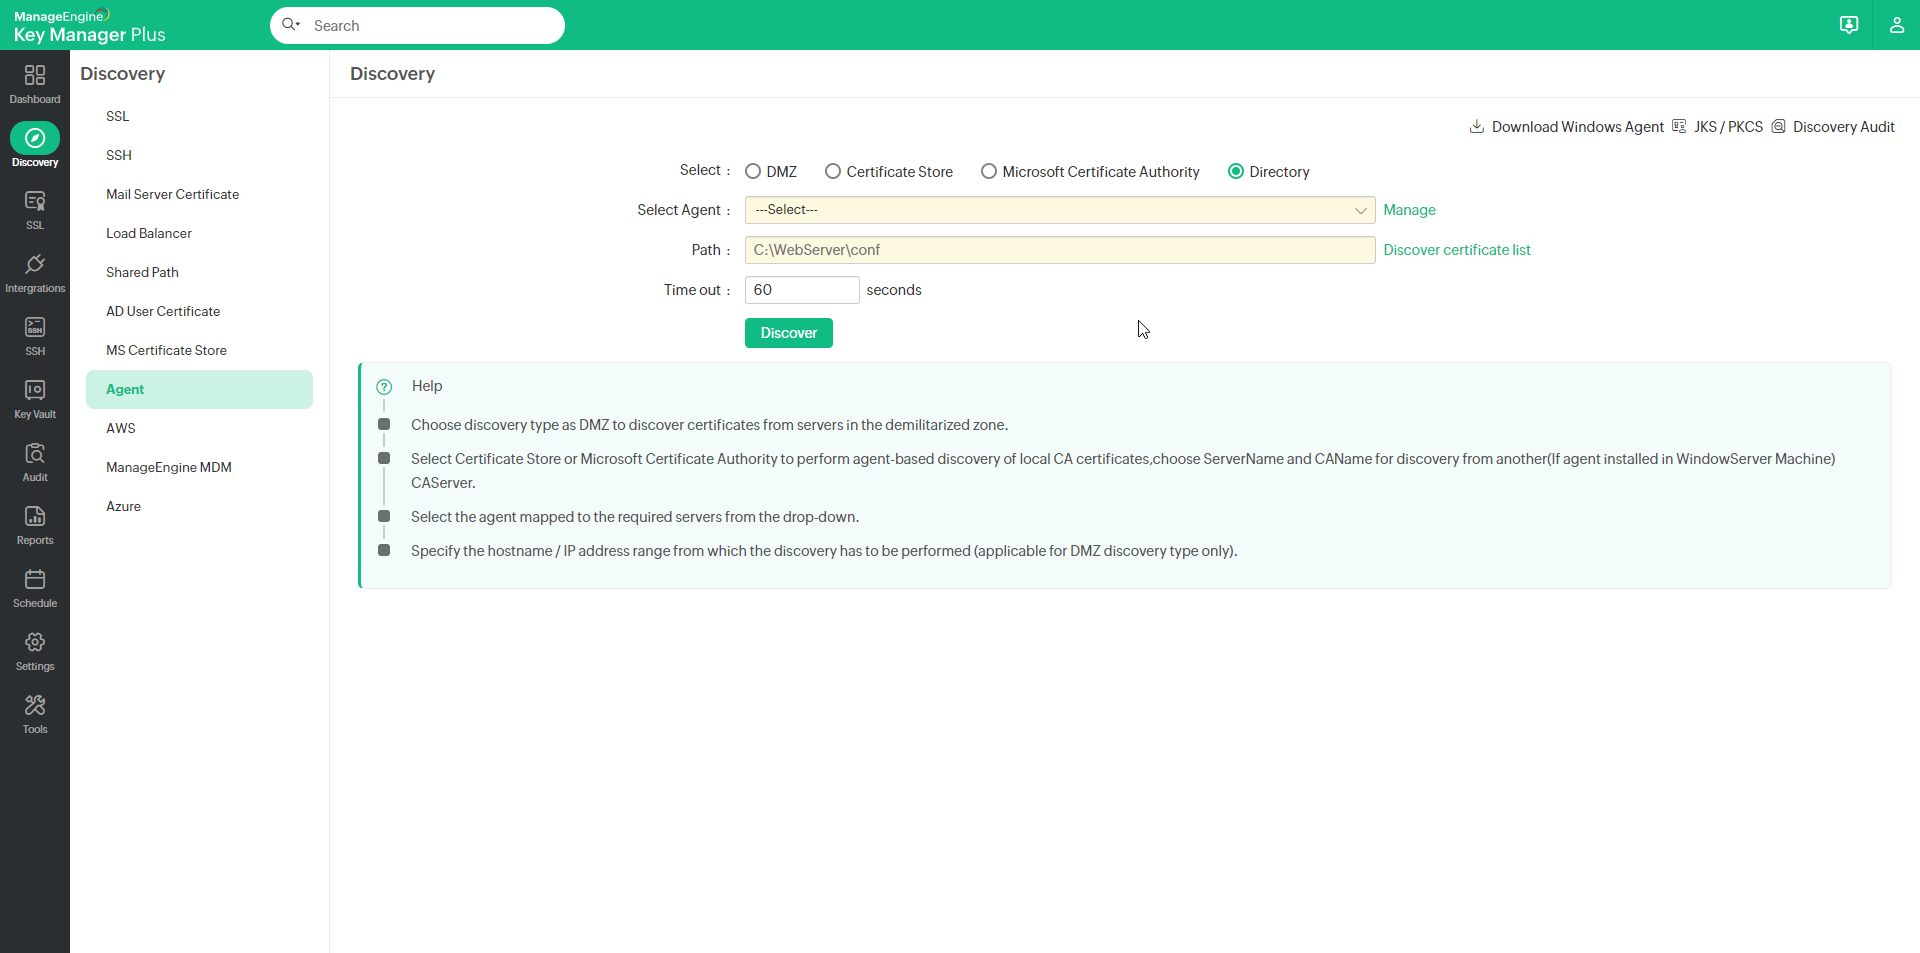Open the Schedule section
Screen dimensions: 1920x953
34,586
